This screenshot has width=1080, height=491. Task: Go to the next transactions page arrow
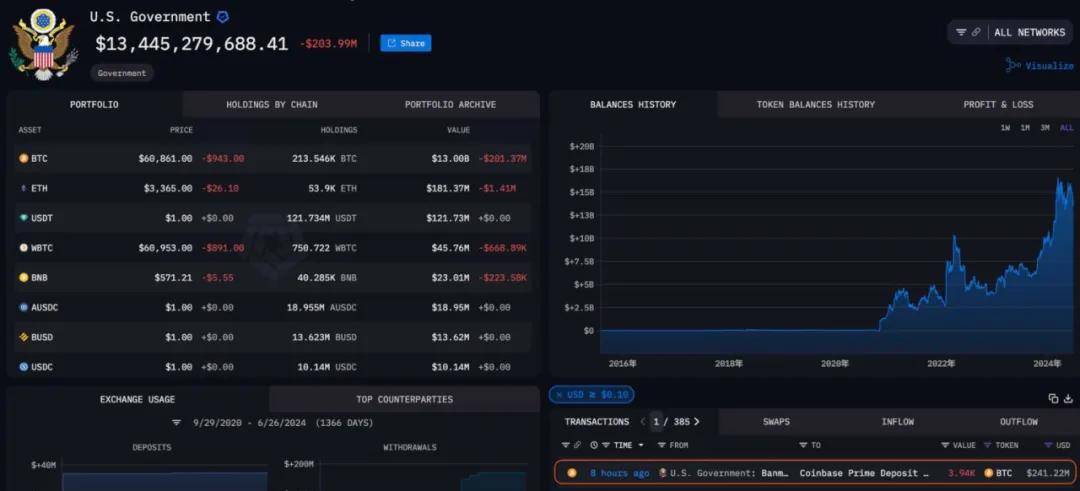pyautogui.click(x=697, y=422)
